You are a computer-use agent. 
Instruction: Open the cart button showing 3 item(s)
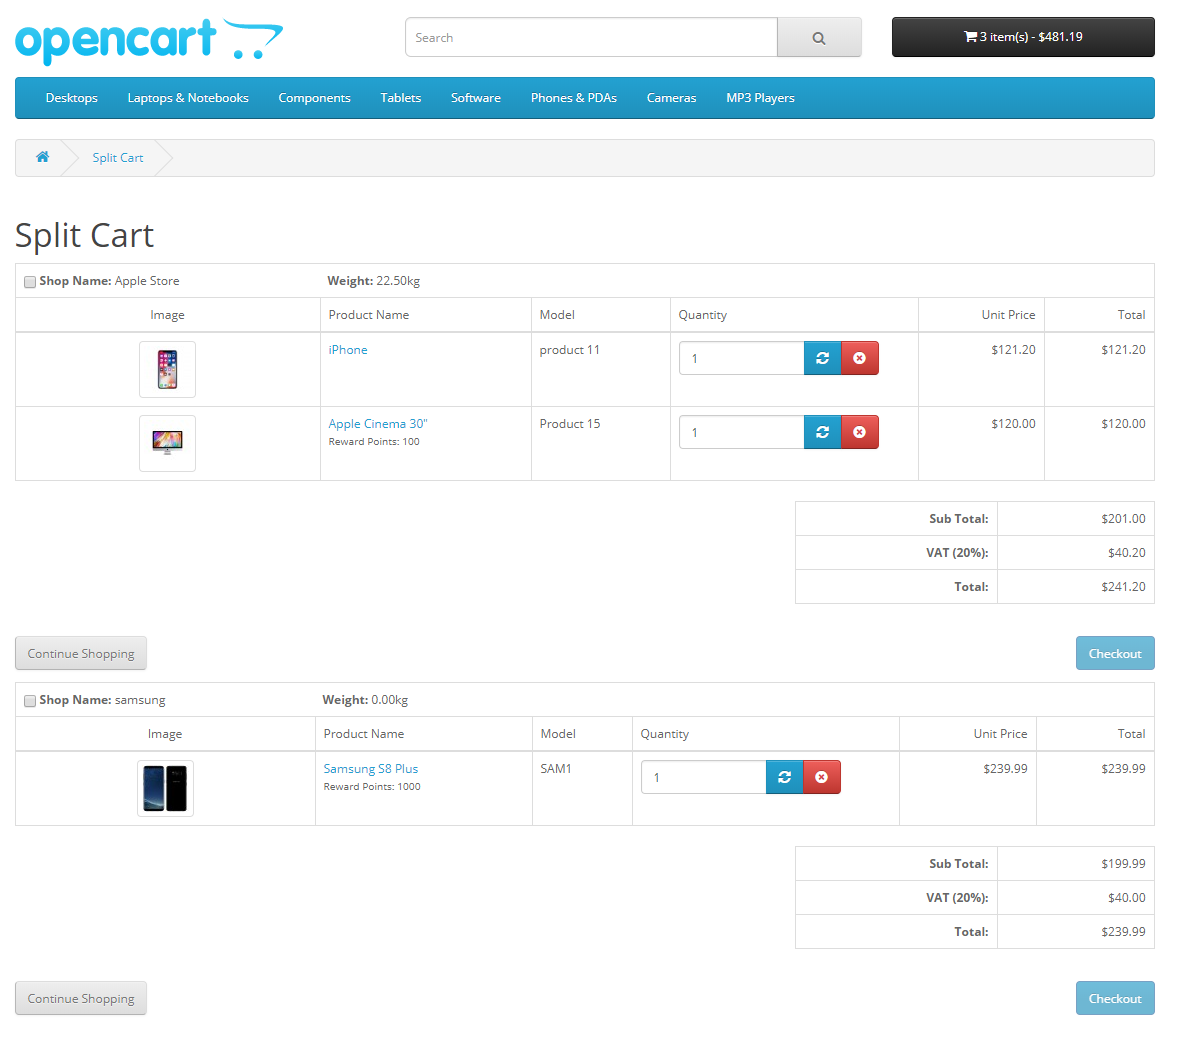click(x=1023, y=37)
